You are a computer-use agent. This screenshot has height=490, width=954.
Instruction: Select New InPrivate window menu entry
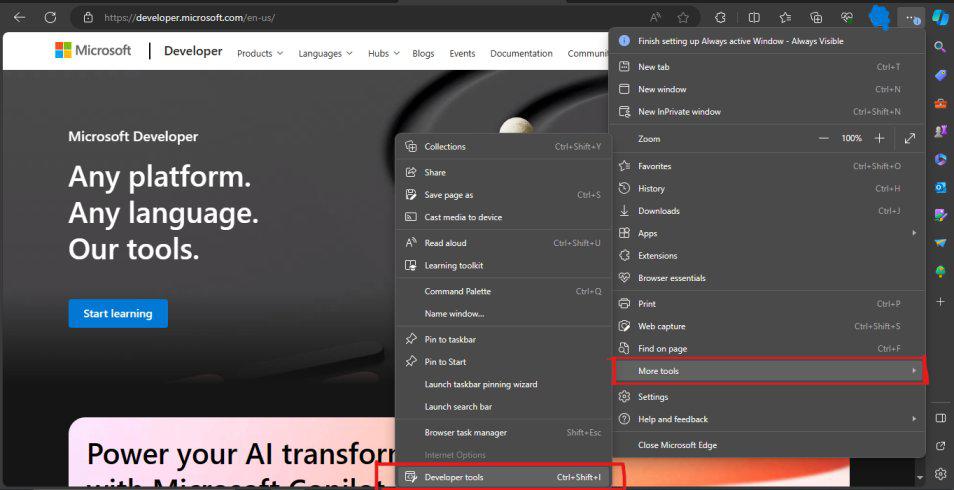(x=767, y=112)
